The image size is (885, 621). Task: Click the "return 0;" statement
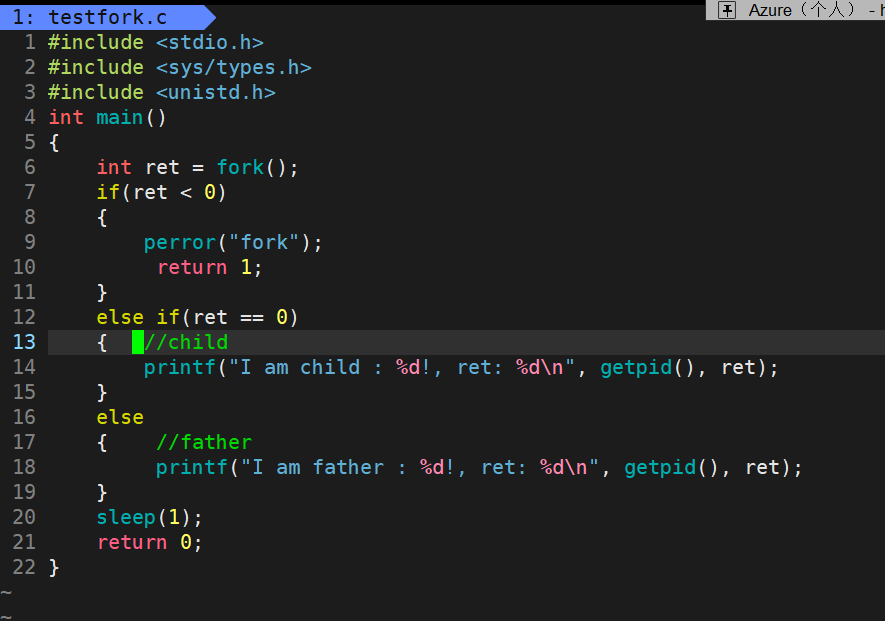click(150, 543)
